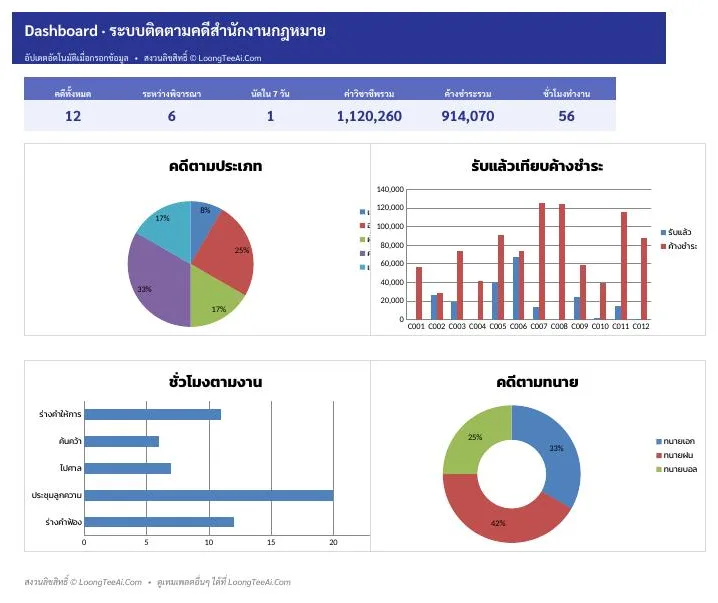Click the C010 axis label
This screenshot has width=718, height=603.
(x=600, y=326)
